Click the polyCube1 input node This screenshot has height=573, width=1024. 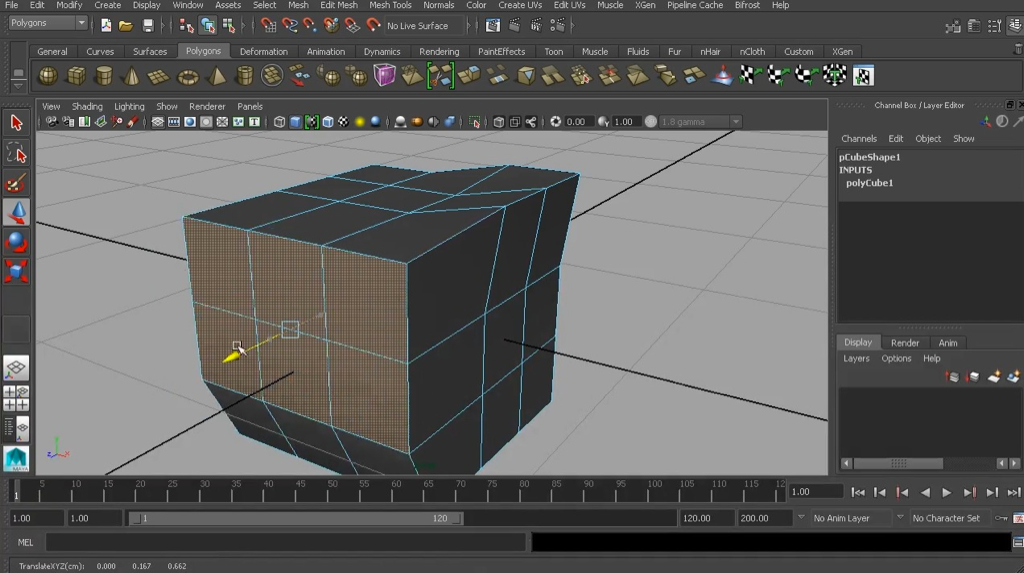(869, 183)
